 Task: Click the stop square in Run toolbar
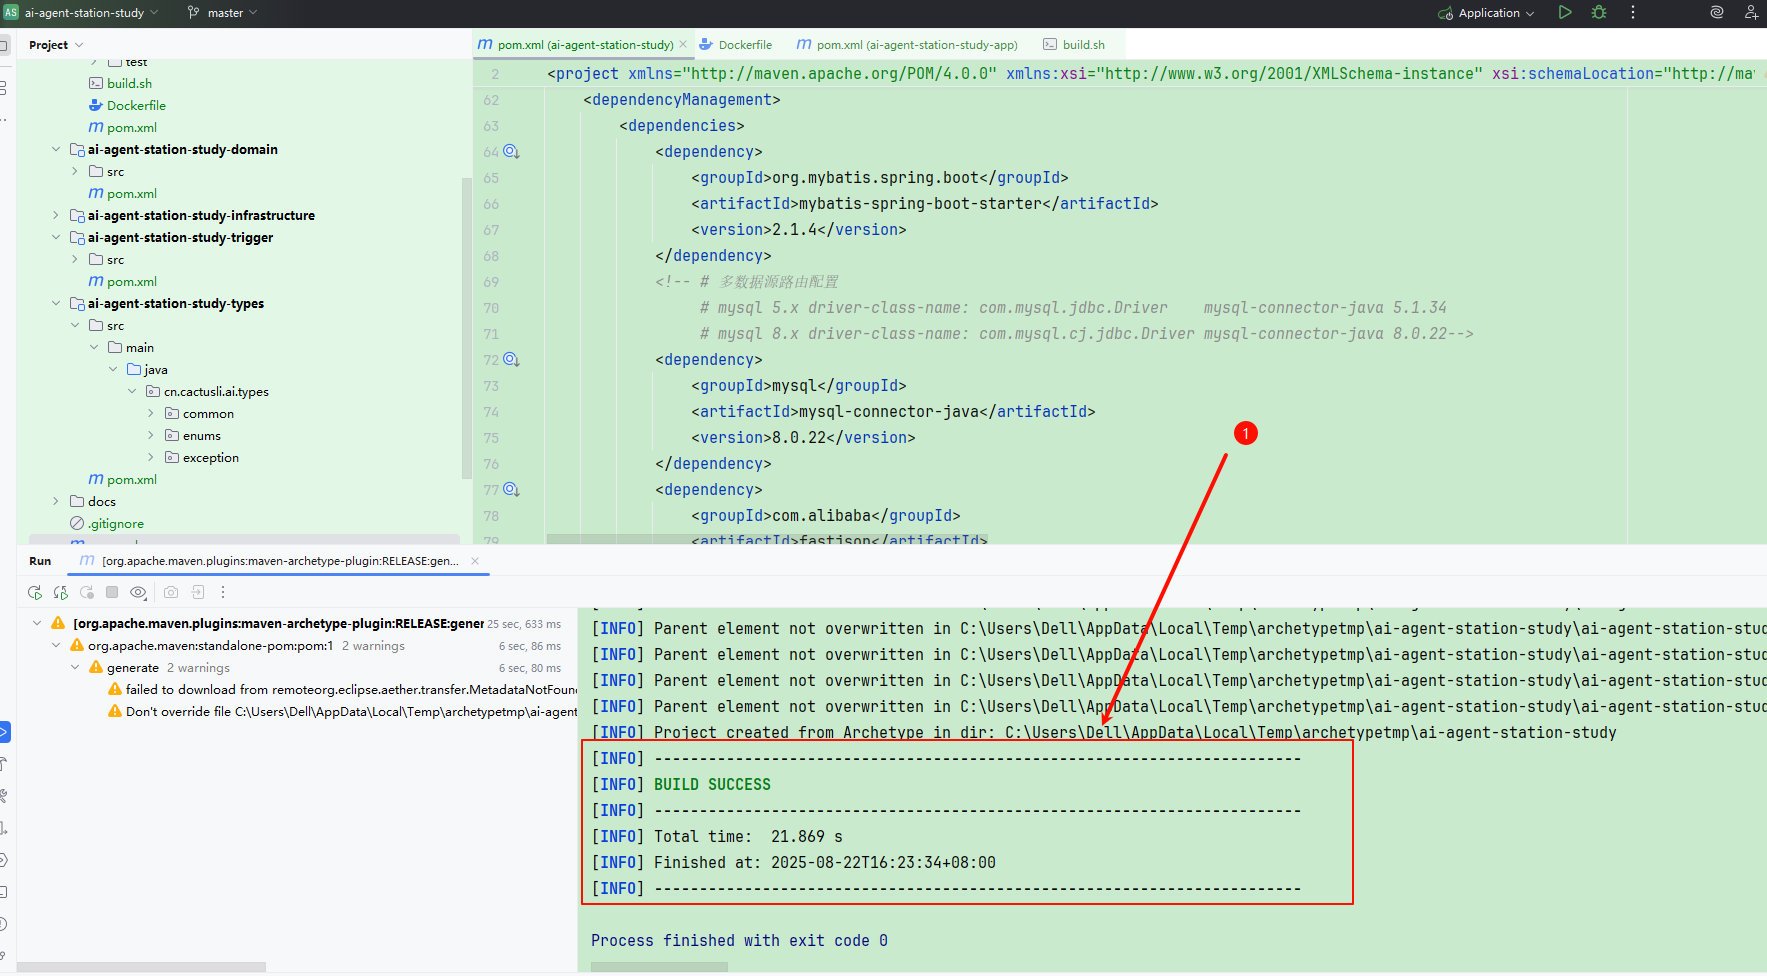click(x=112, y=592)
